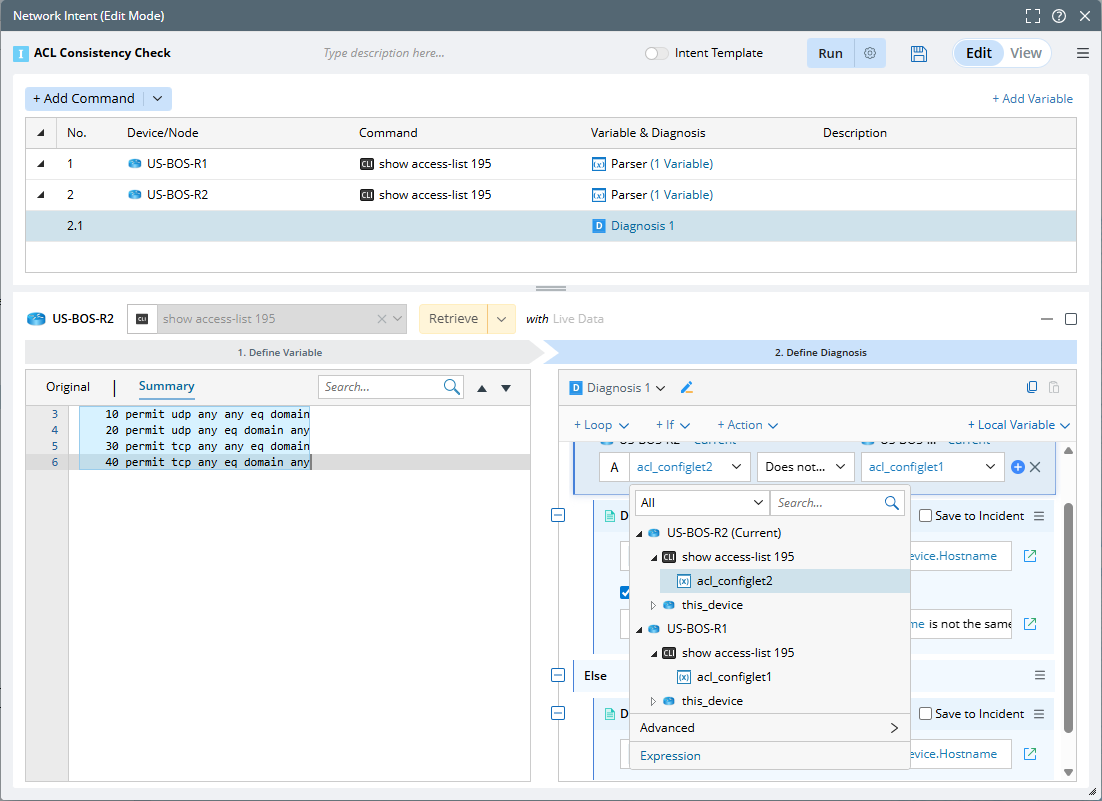The image size is (1102, 801).
Task: Switch to the Original tab
Action: [x=68, y=387]
